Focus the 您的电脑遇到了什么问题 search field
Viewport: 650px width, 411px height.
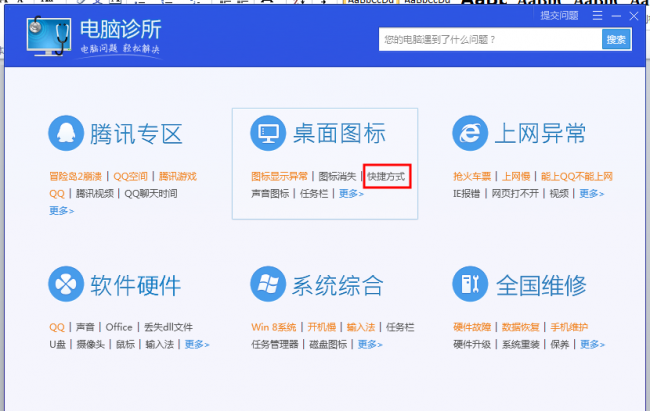[x=490, y=39]
